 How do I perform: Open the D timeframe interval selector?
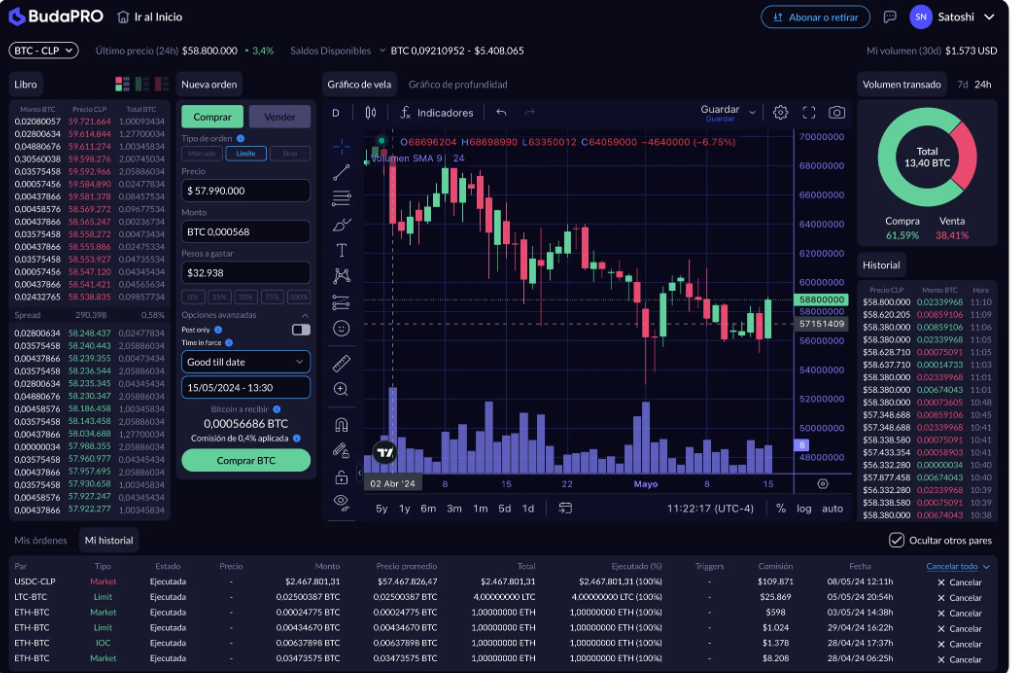tap(336, 113)
